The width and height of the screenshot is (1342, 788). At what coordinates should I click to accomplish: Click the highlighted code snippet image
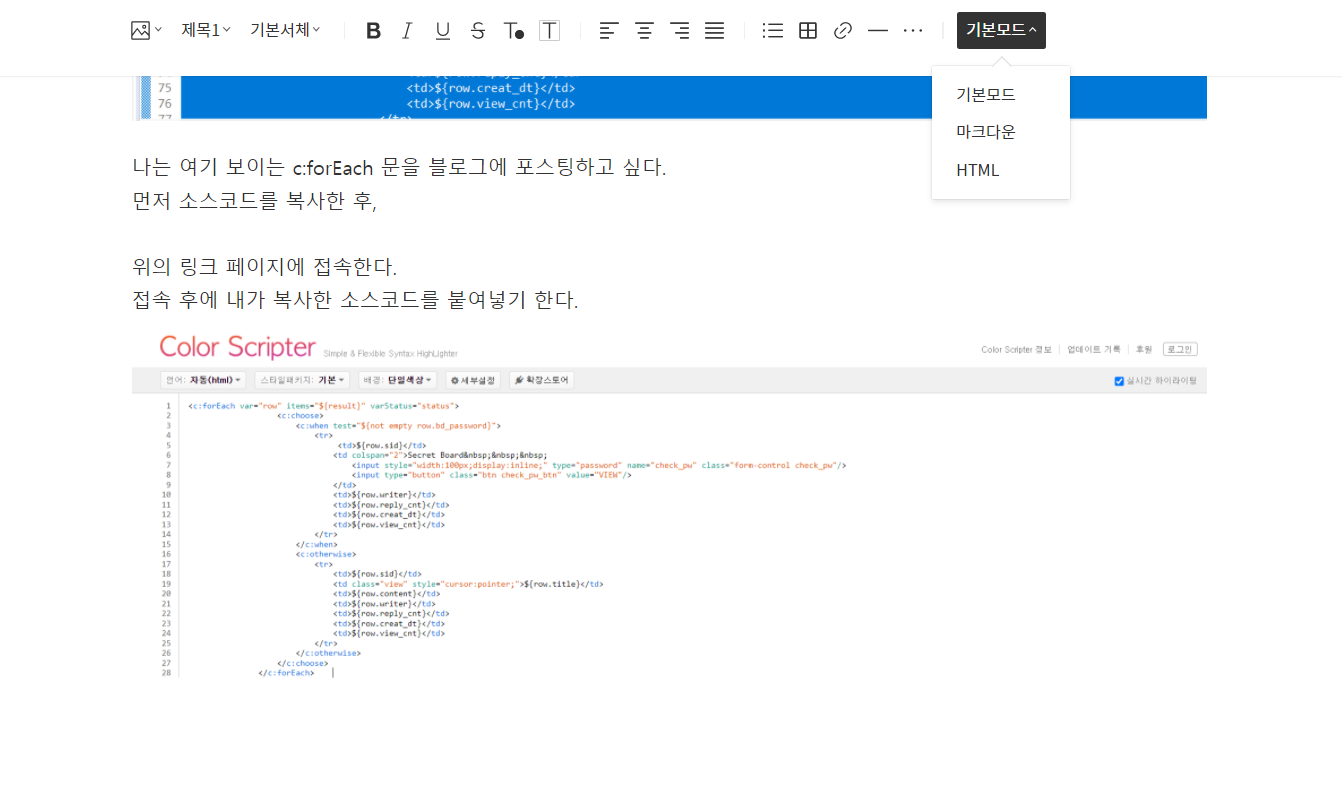click(x=669, y=98)
